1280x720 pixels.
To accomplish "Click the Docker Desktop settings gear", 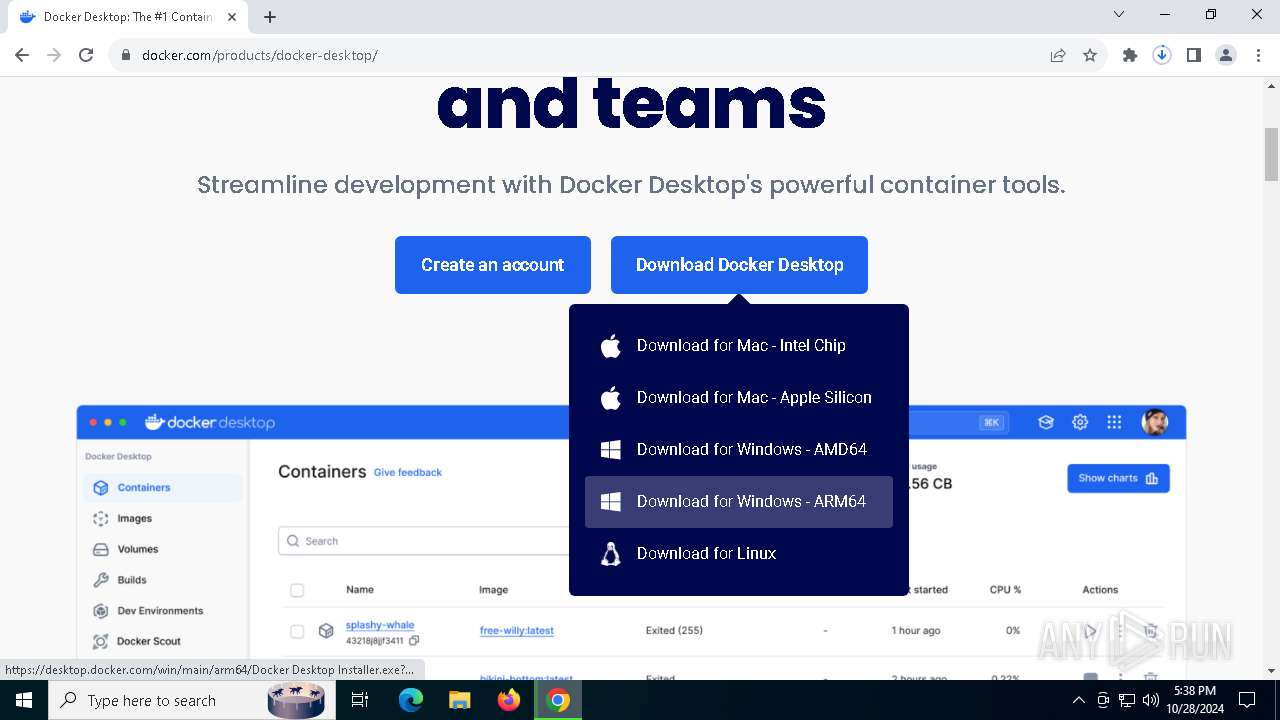I will pyautogui.click(x=1080, y=422).
